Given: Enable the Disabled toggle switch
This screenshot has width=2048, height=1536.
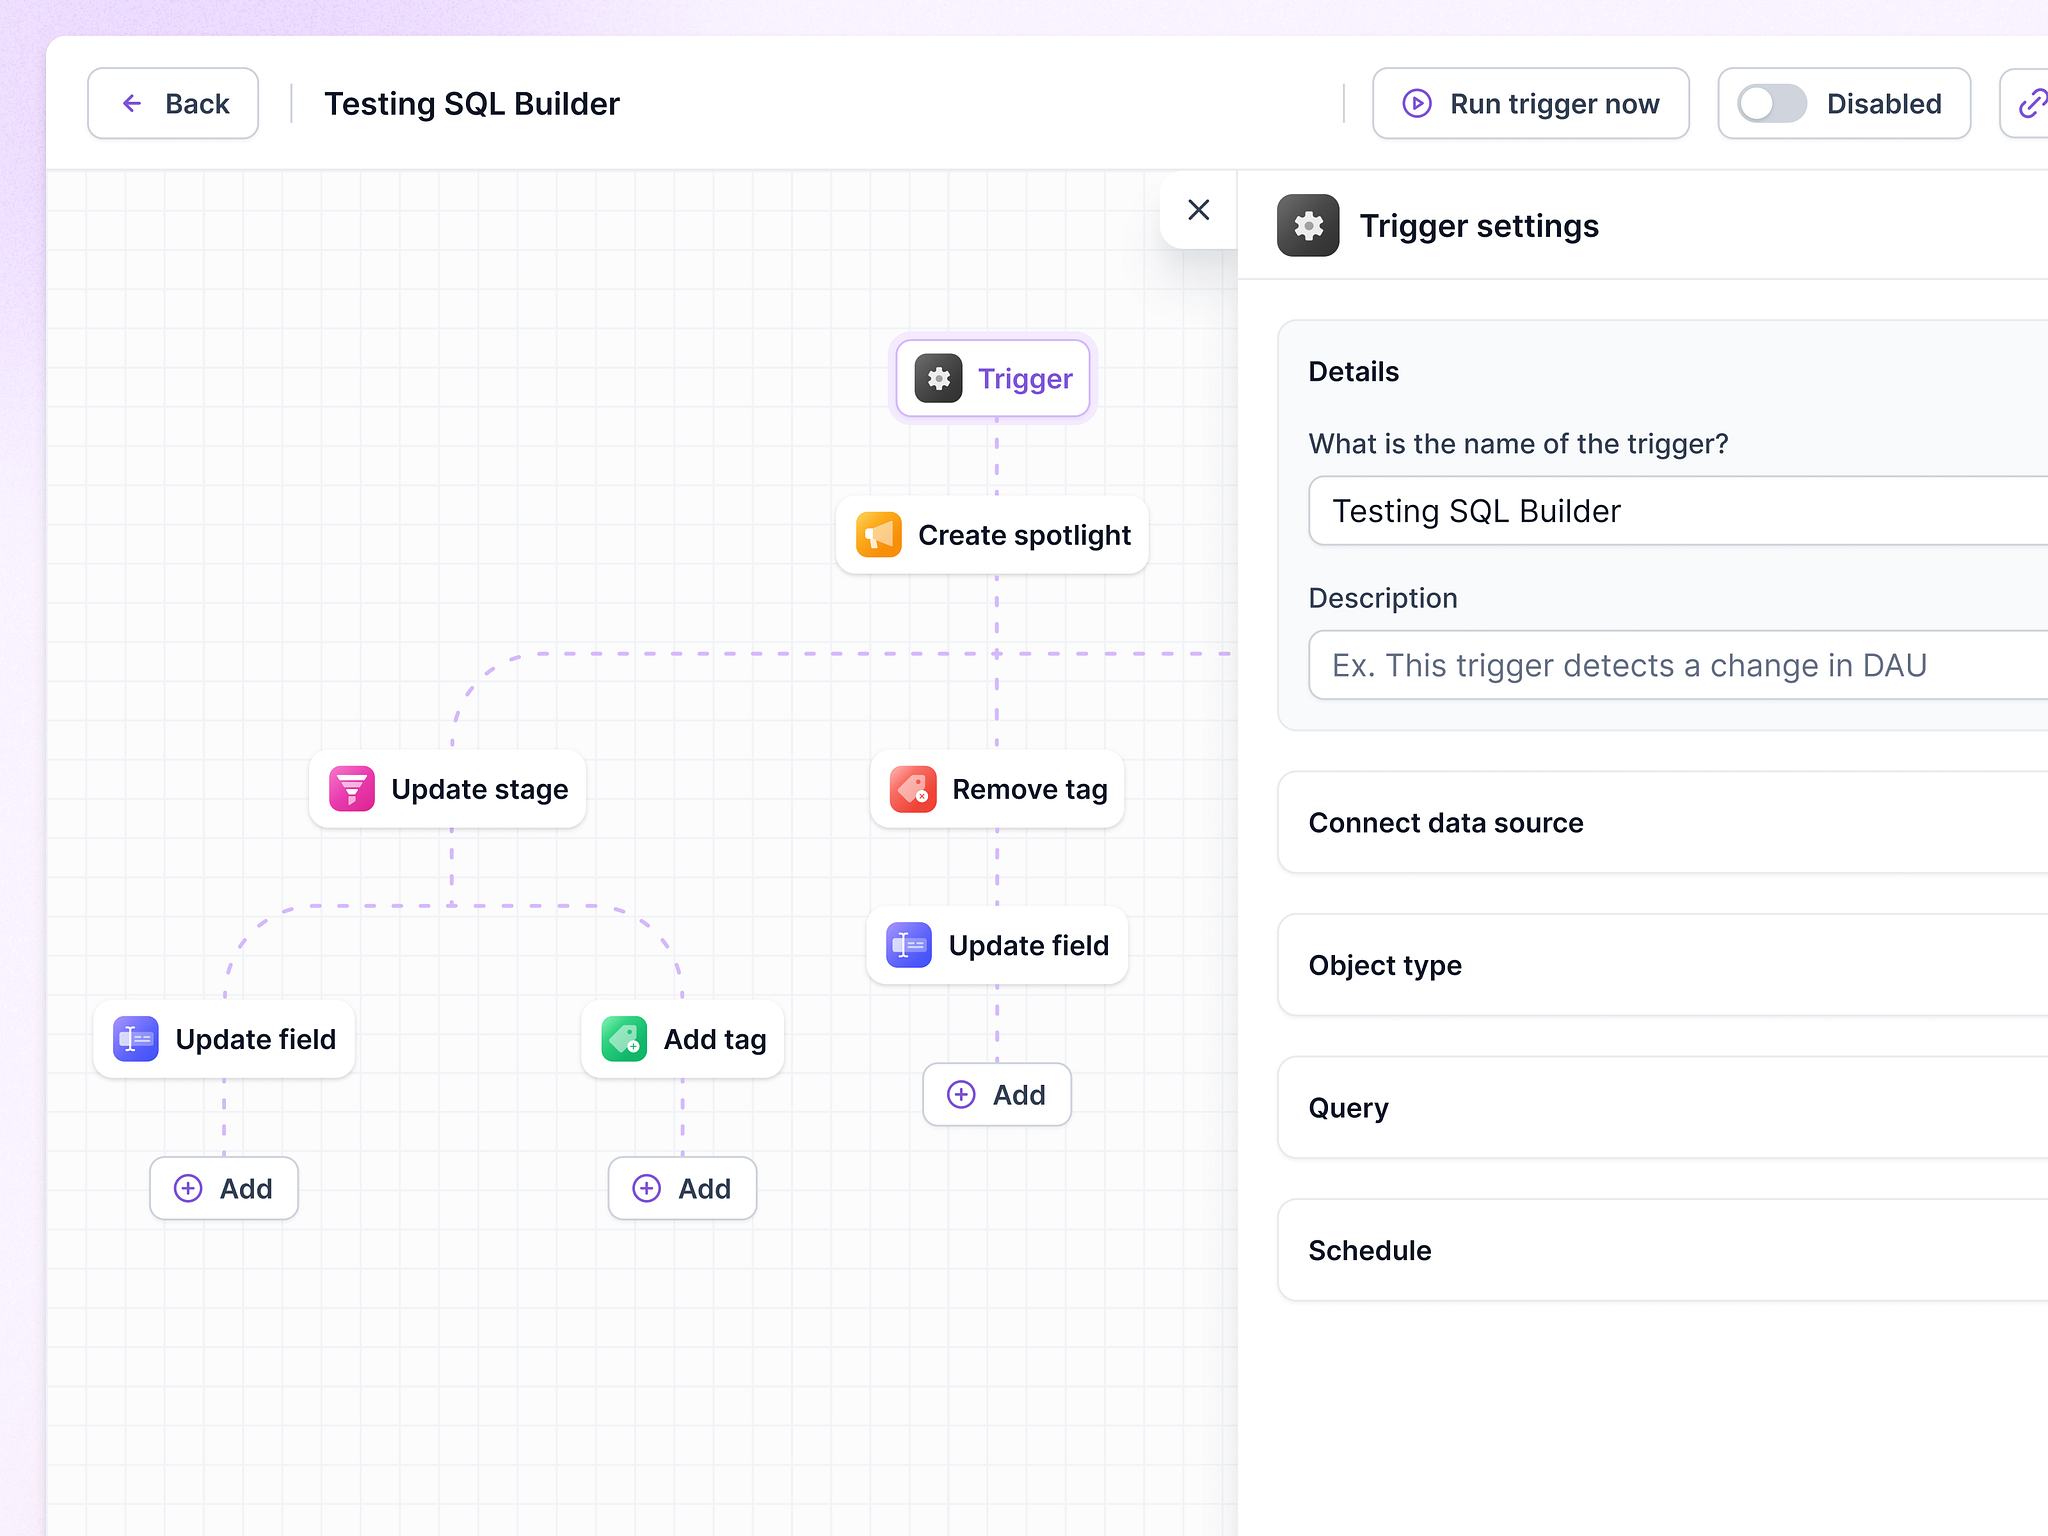Looking at the screenshot, I should tap(1772, 103).
